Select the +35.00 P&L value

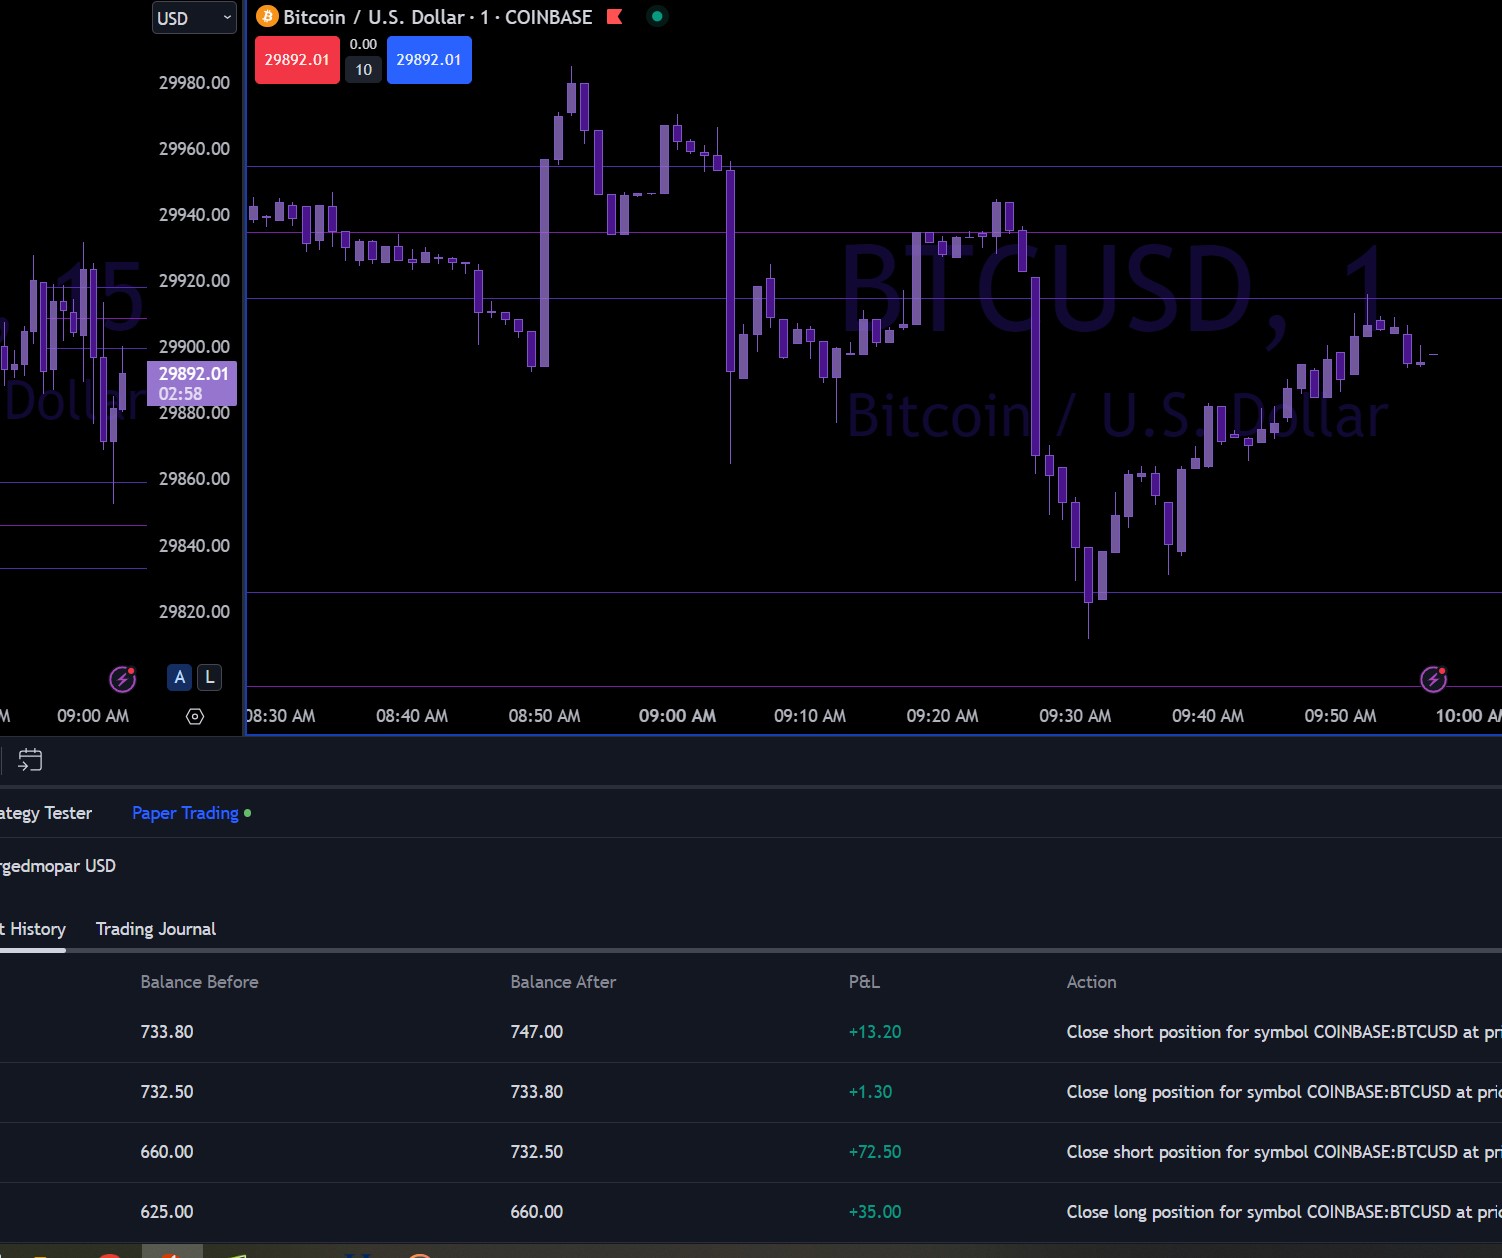(x=875, y=1212)
